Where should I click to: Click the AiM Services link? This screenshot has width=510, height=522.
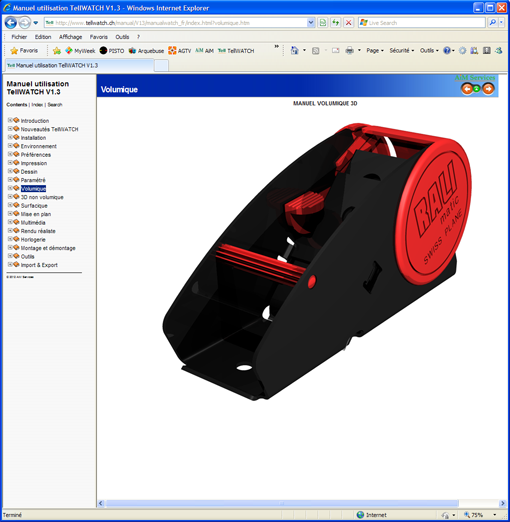click(475, 78)
